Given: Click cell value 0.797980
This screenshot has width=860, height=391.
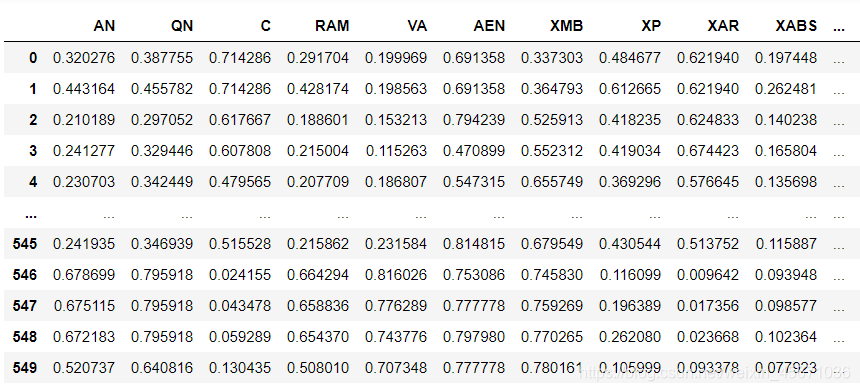Looking at the screenshot, I should 474,336.
